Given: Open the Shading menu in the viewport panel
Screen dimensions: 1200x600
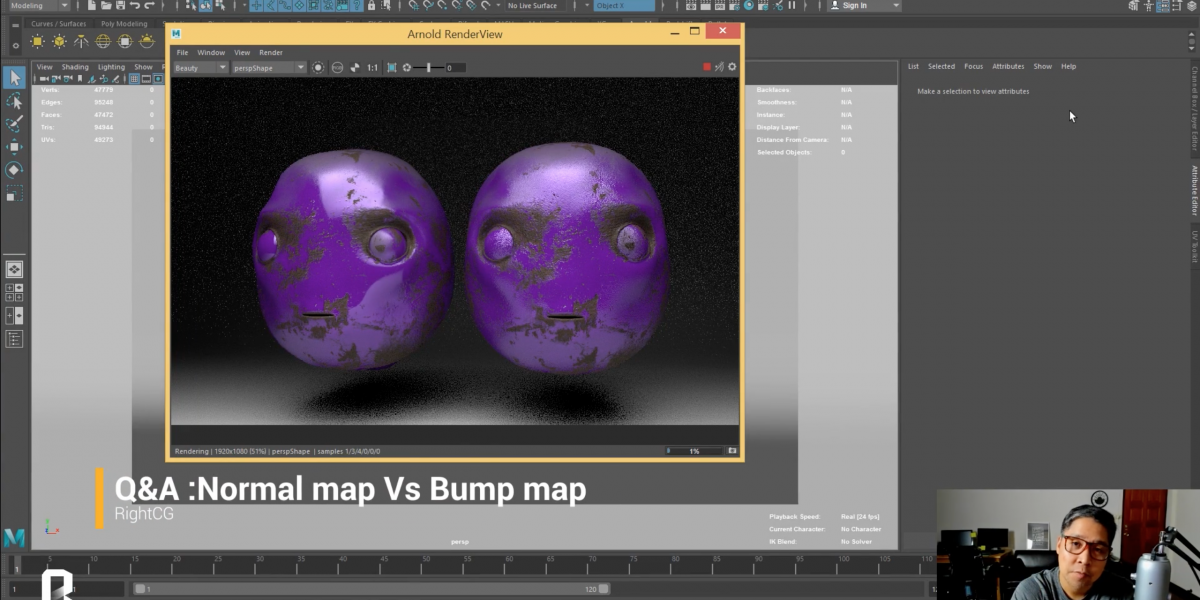Looking at the screenshot, I should pos(75,67).
